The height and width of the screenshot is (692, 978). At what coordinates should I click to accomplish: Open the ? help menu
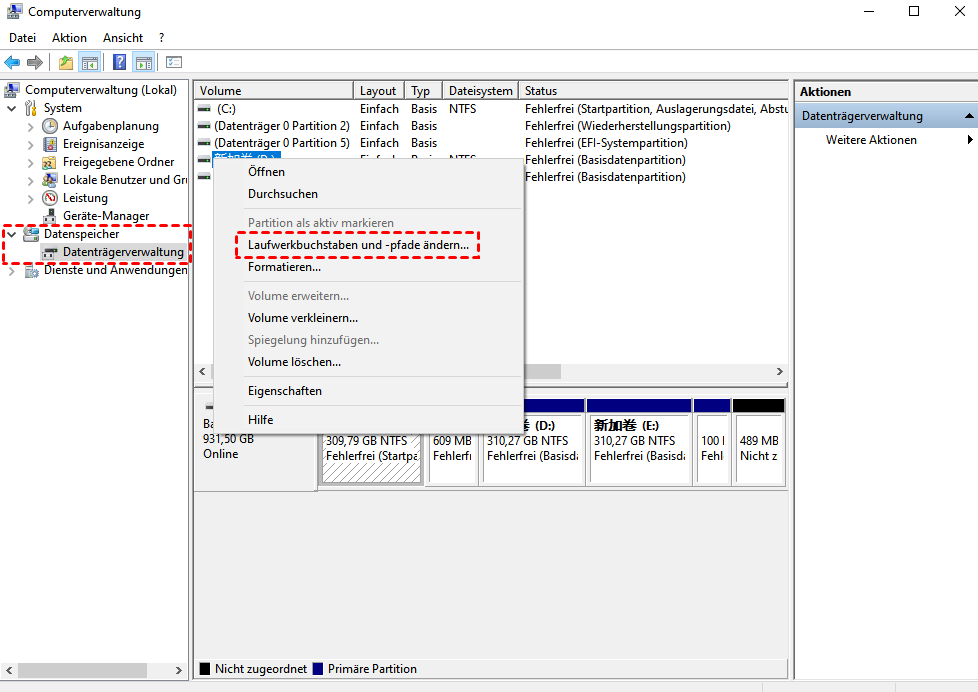point(162,38)
